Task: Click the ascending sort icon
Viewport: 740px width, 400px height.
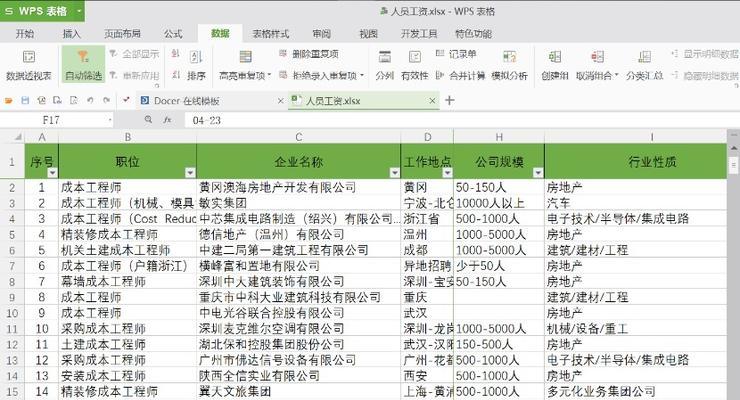Action: click(x=176, y=54)
